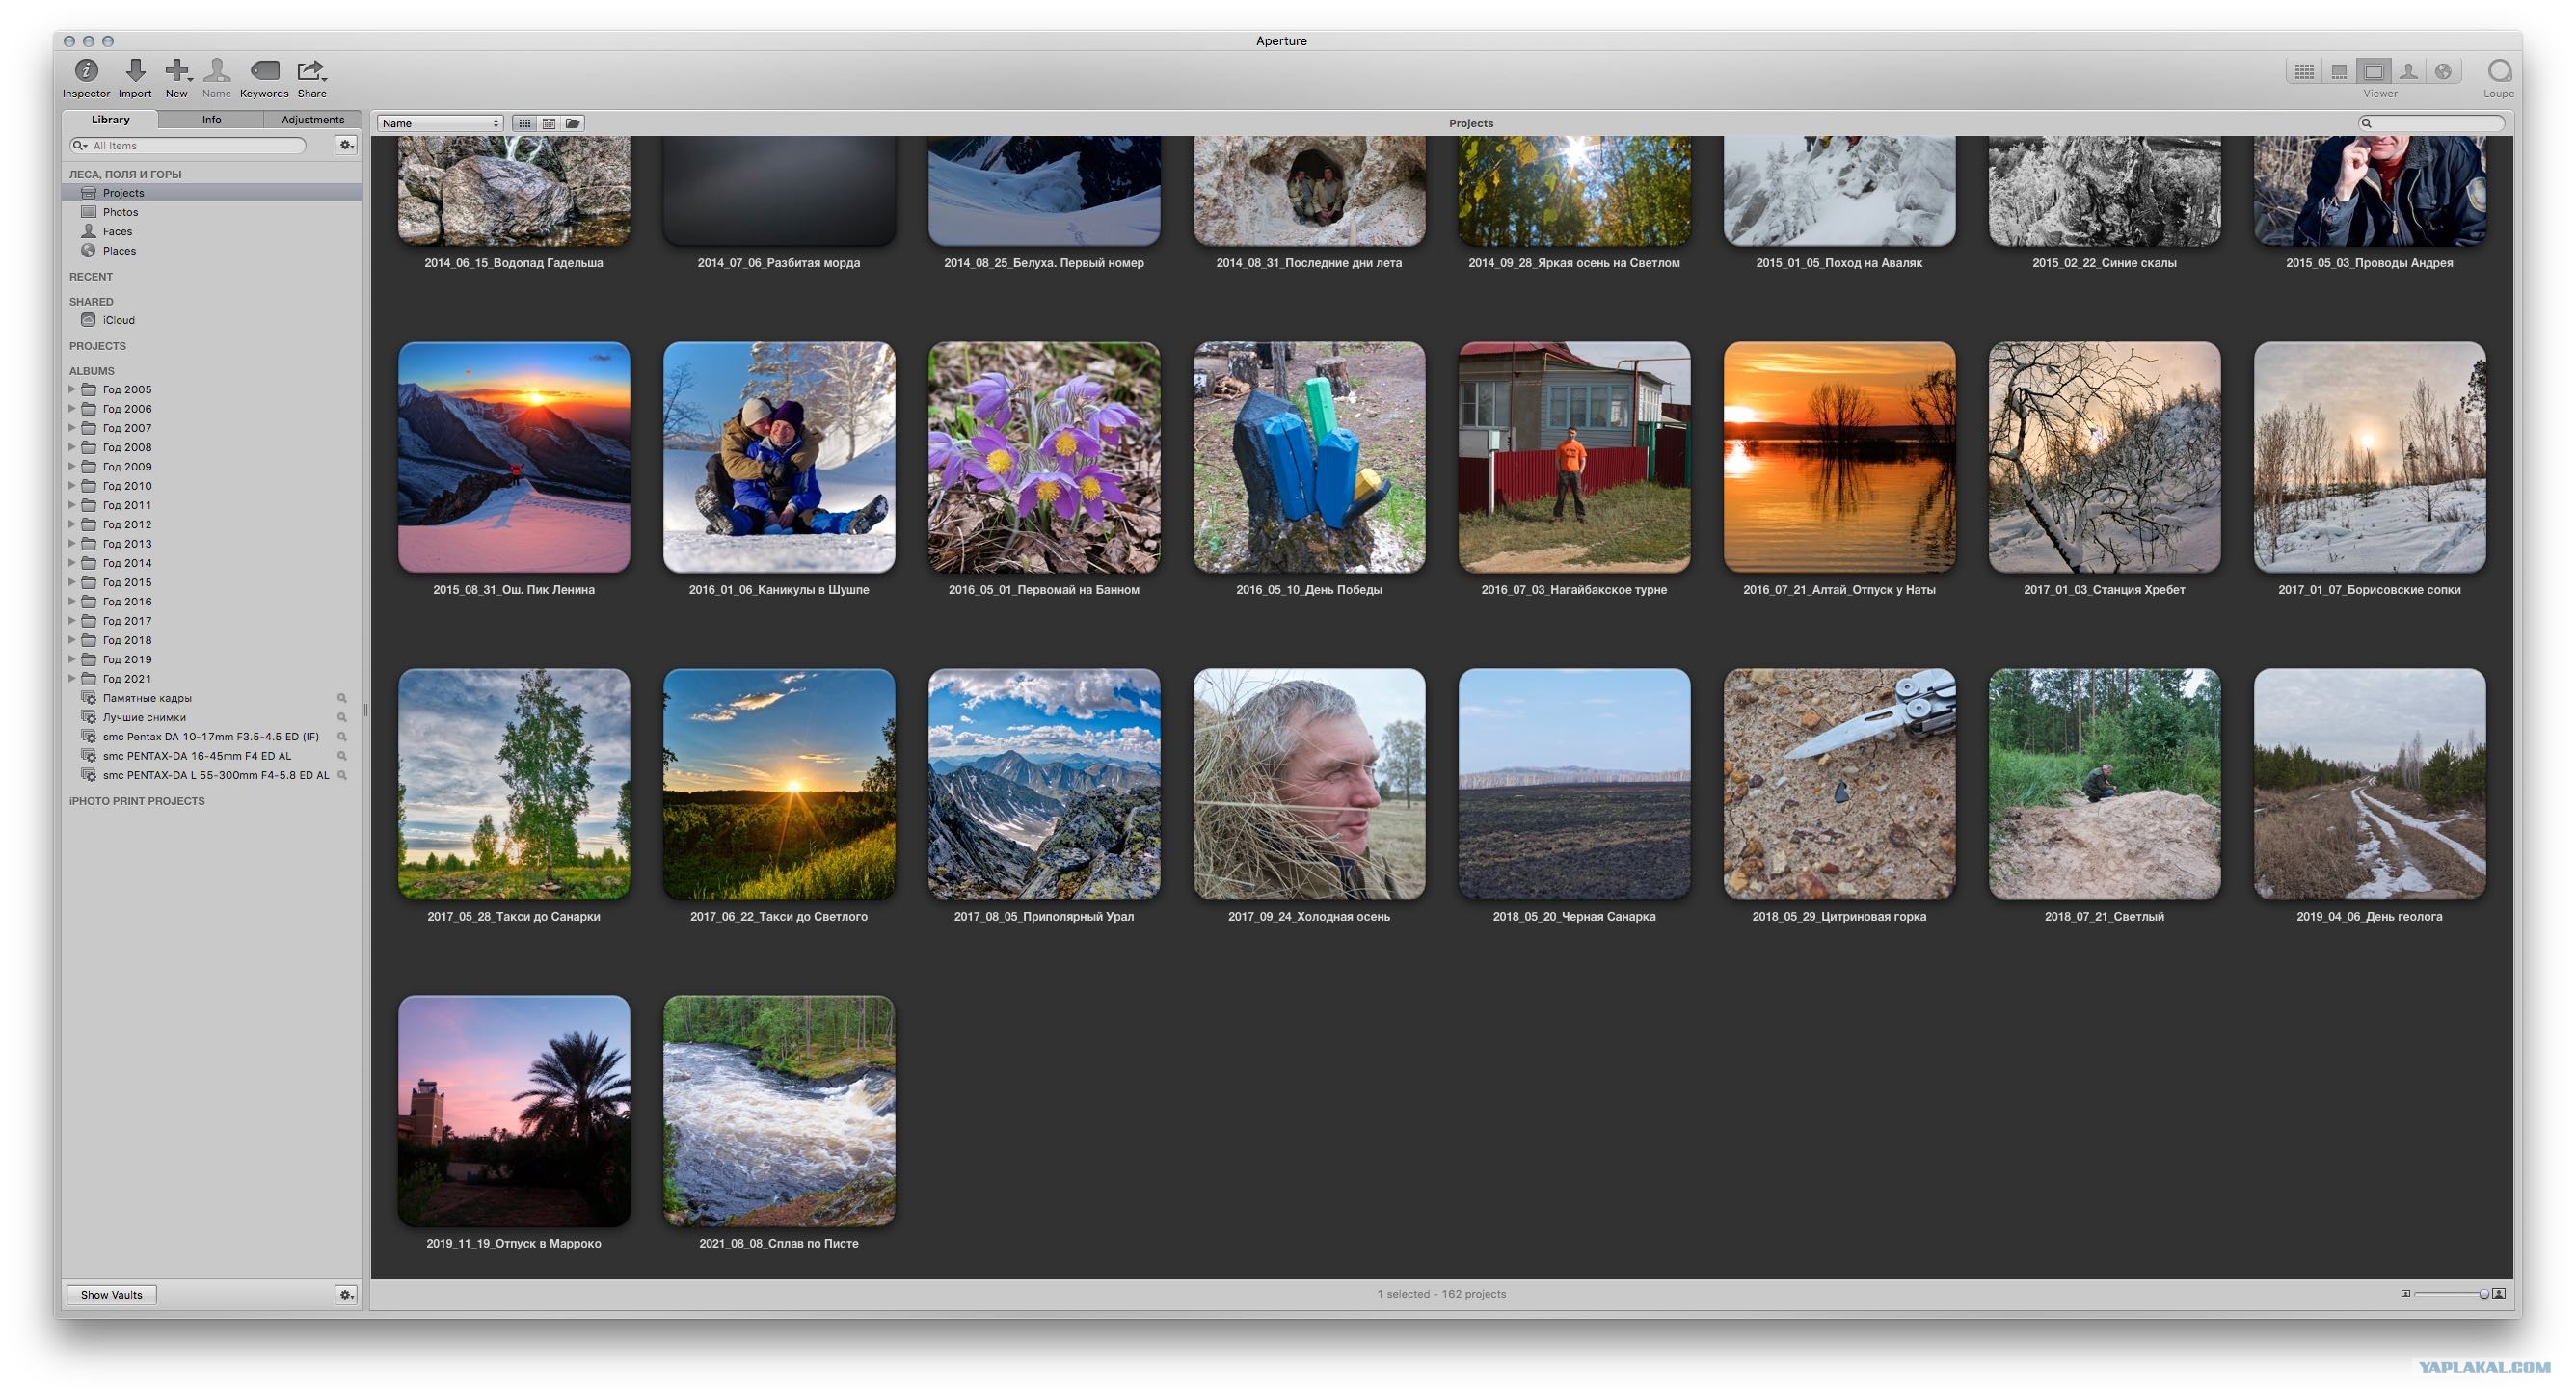Expand the Год 2008 folder
The image size is (2576, 1396).
pos(72,447)
